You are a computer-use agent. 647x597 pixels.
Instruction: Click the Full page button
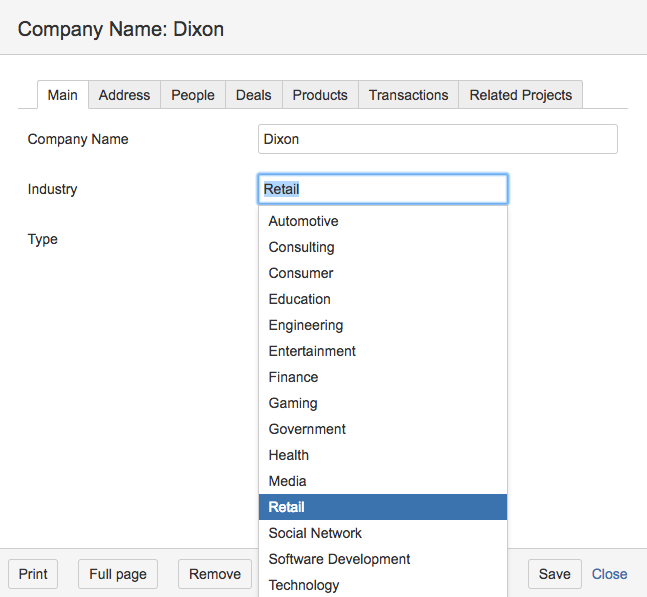tap(118, 574)
